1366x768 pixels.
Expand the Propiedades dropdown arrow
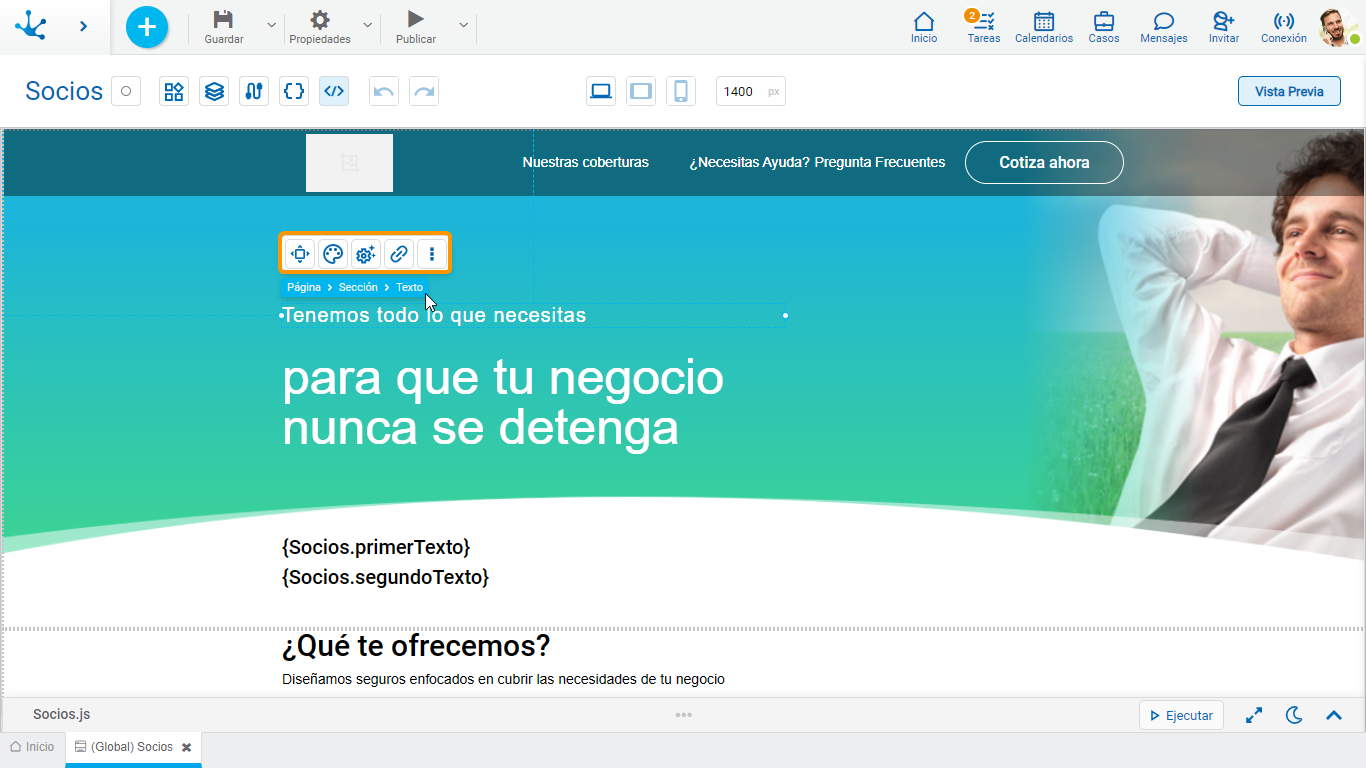(367, 25)
